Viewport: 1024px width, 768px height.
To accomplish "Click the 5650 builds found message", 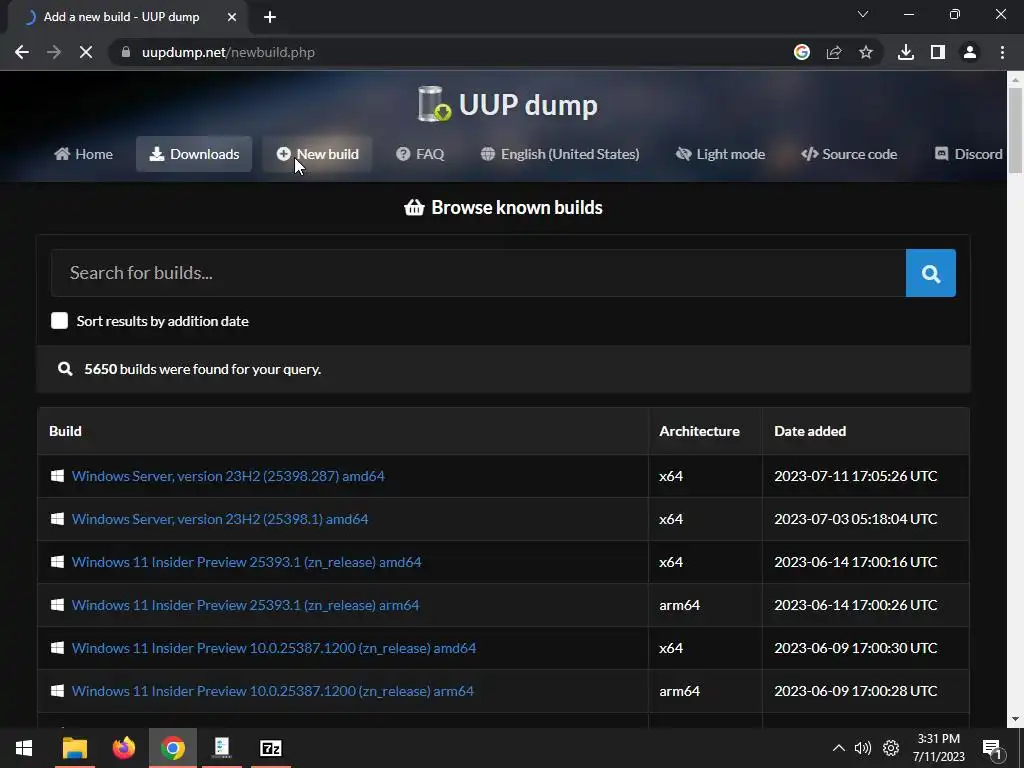I will pos(202,369).
